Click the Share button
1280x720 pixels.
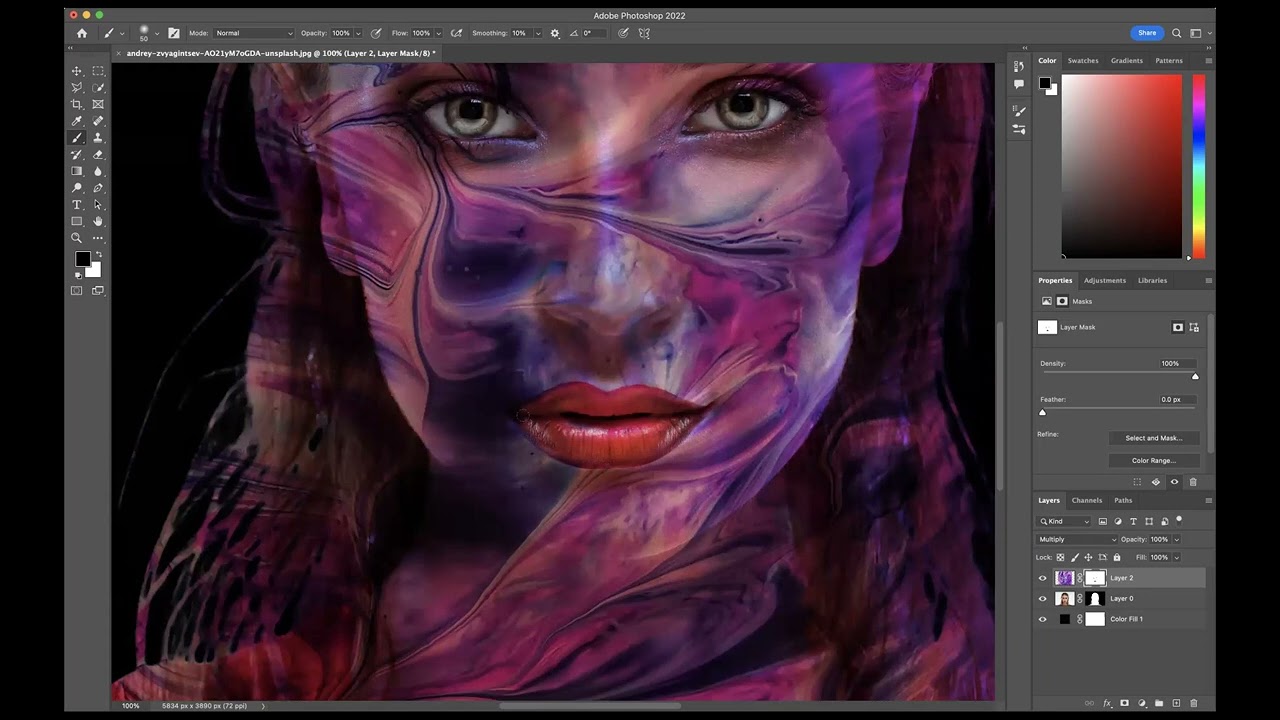(1147, 33)
